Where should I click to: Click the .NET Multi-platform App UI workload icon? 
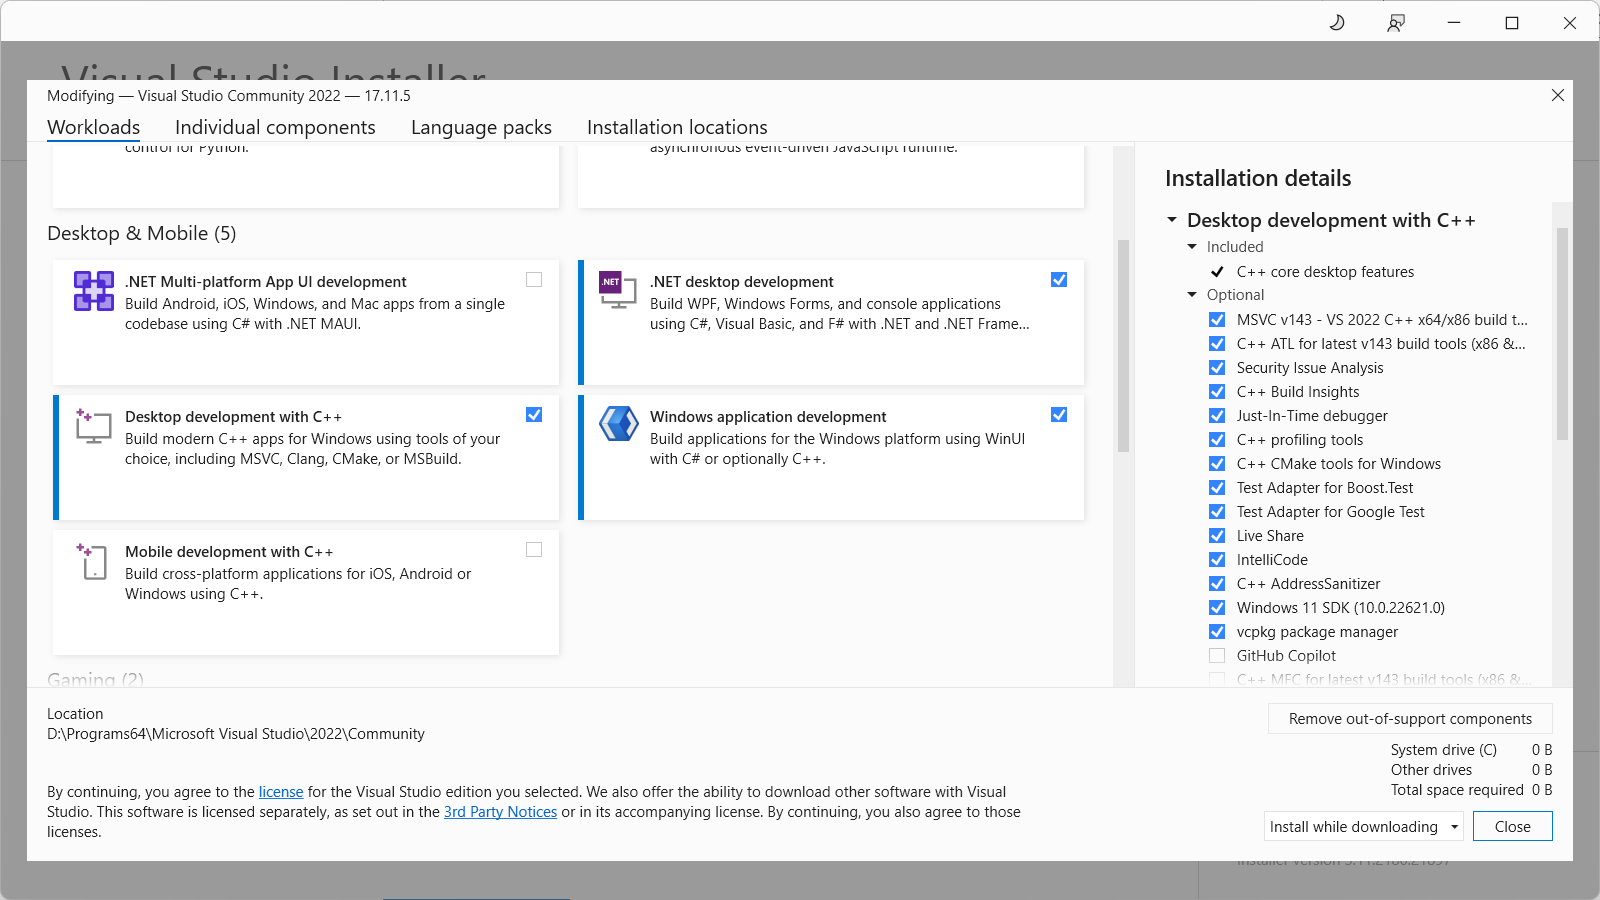93,291
